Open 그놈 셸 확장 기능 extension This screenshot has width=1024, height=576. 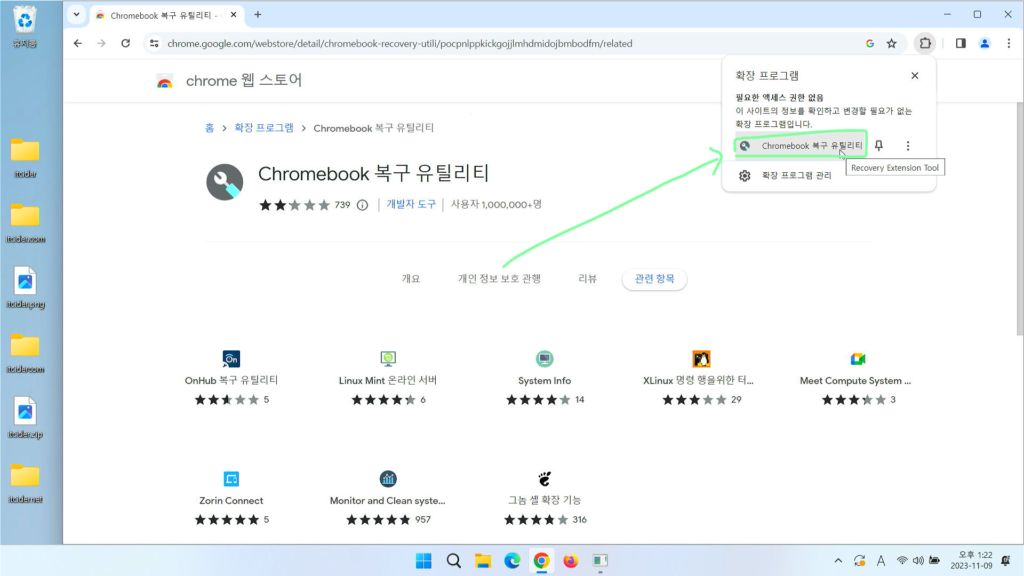(x=545, y=499)
